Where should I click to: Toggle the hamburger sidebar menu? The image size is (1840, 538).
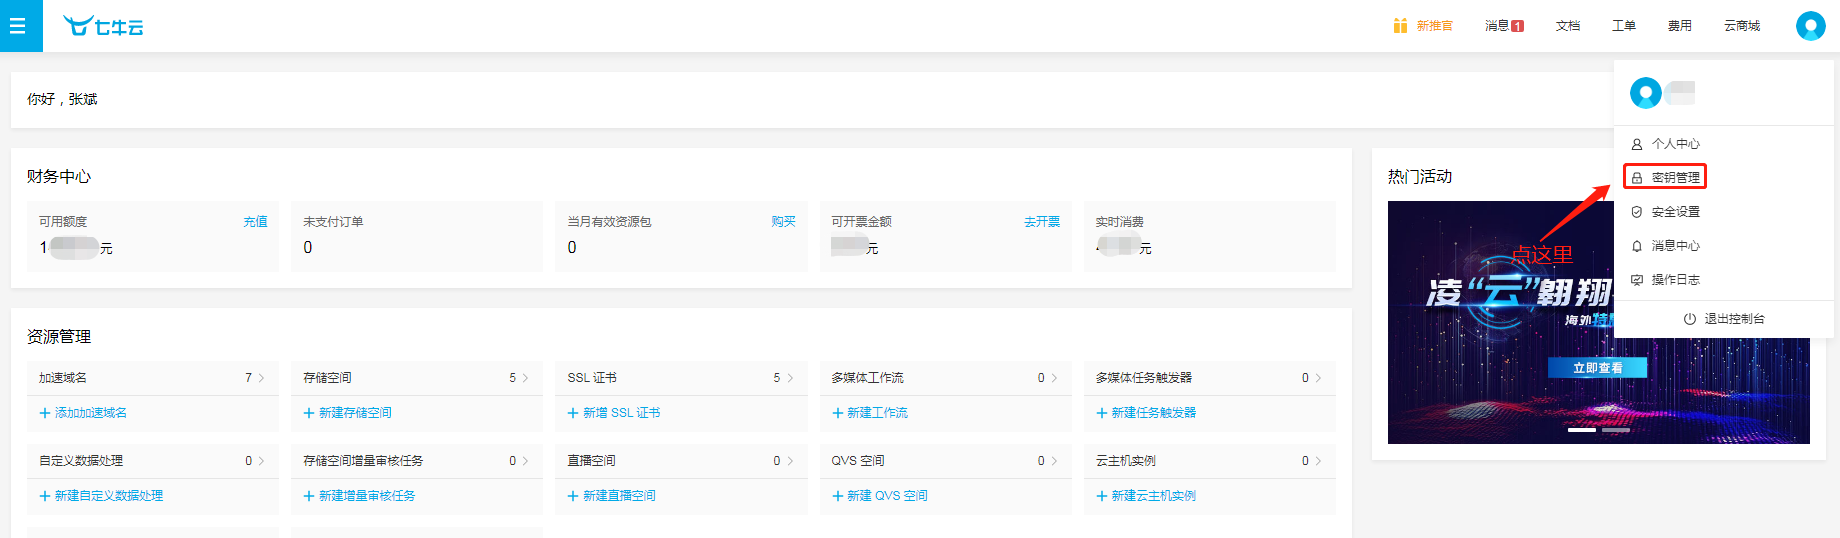coord(18,26)
